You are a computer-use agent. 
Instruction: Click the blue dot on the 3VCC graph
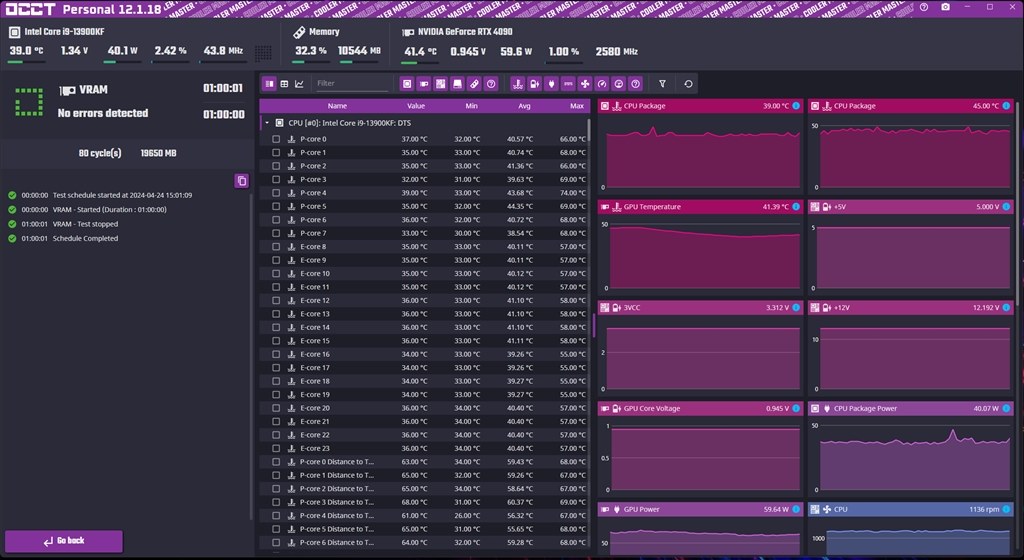(796, 307)
